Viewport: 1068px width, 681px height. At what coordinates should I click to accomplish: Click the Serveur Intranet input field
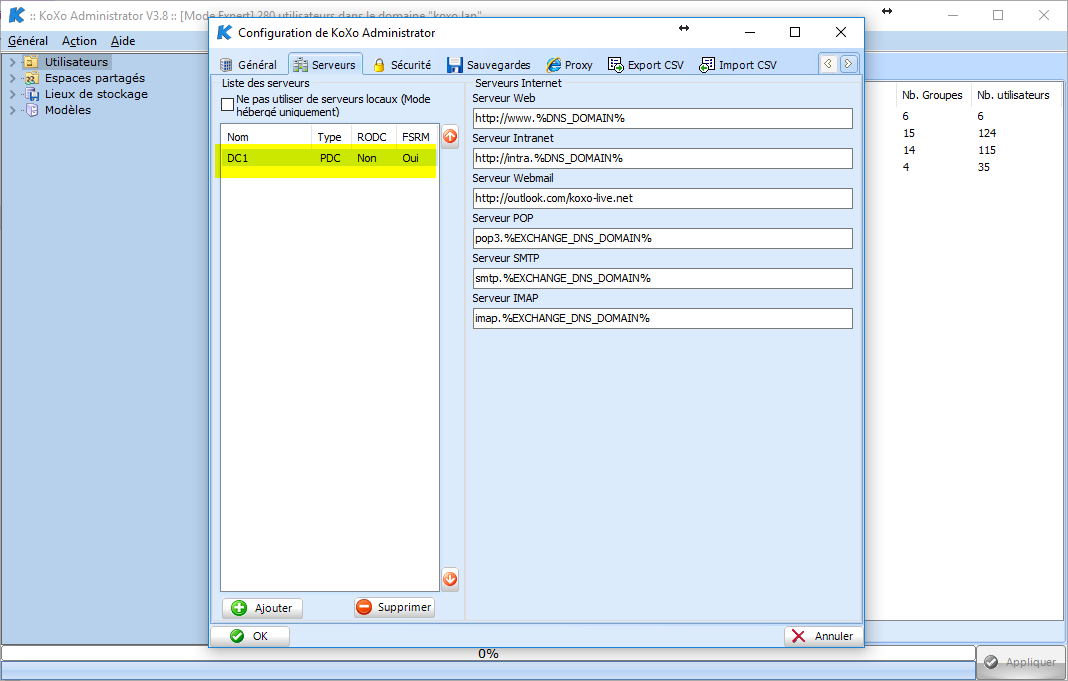click(663, 159)
